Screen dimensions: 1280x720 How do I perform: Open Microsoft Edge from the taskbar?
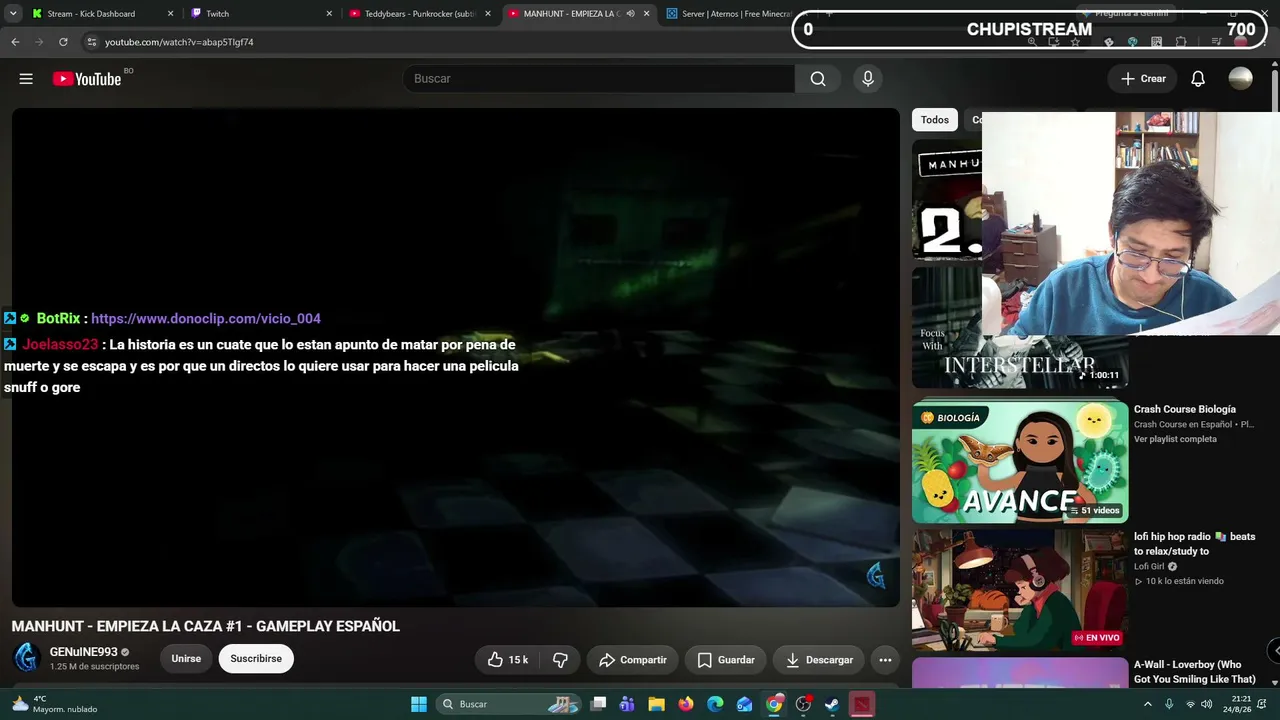[715, 704]
